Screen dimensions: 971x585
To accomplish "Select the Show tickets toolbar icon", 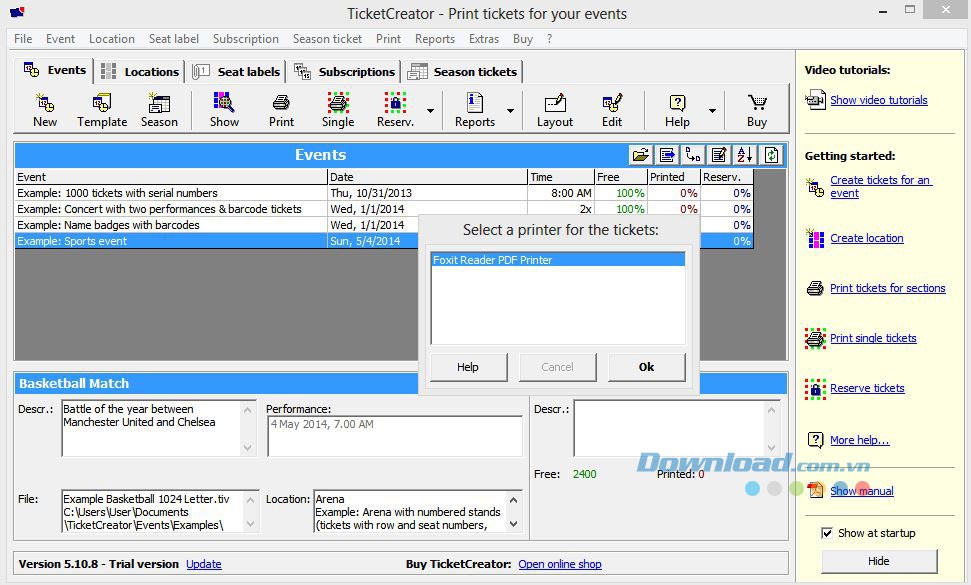I will tap(223, 108).
